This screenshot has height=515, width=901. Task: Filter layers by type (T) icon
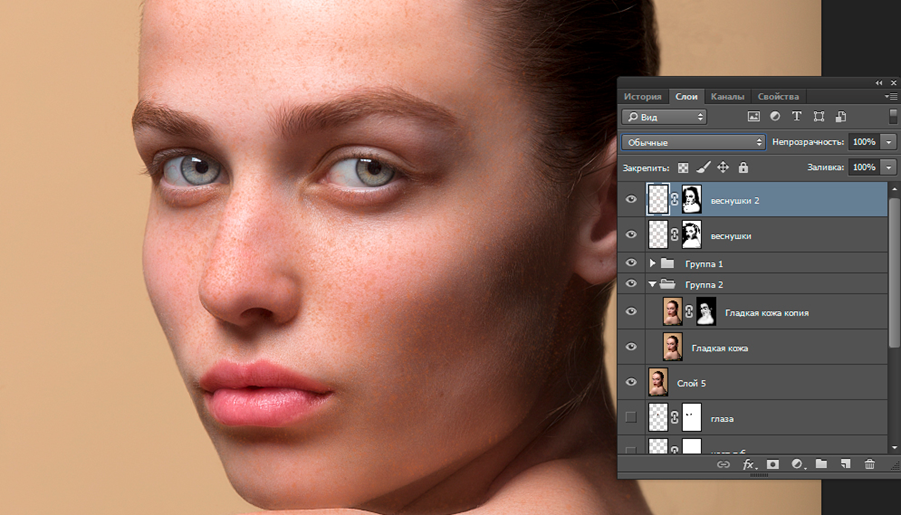pos(796,116)
